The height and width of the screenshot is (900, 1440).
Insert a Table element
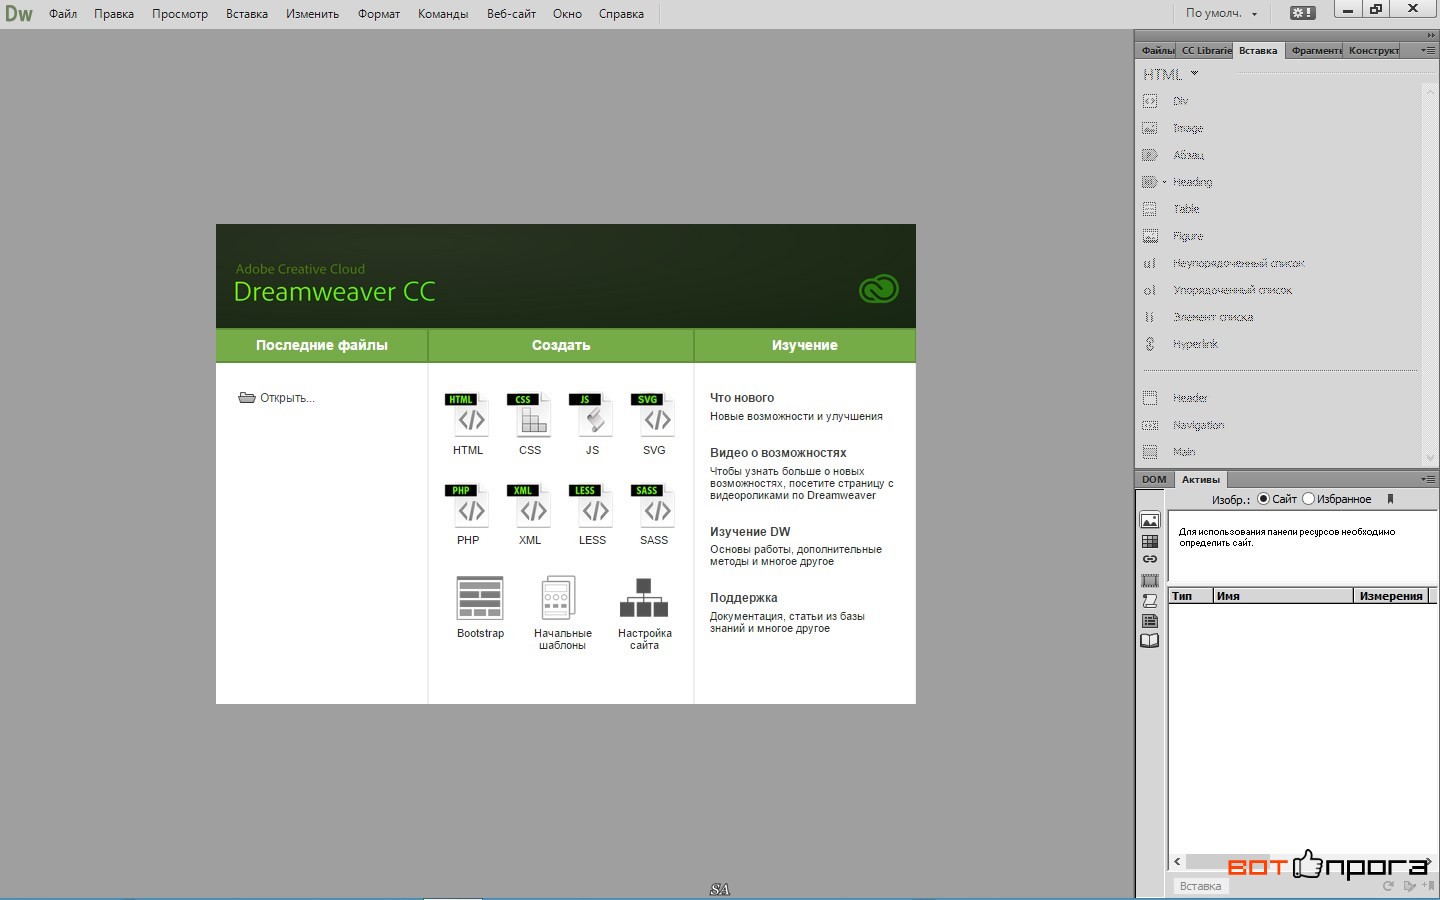point(1171,209)
